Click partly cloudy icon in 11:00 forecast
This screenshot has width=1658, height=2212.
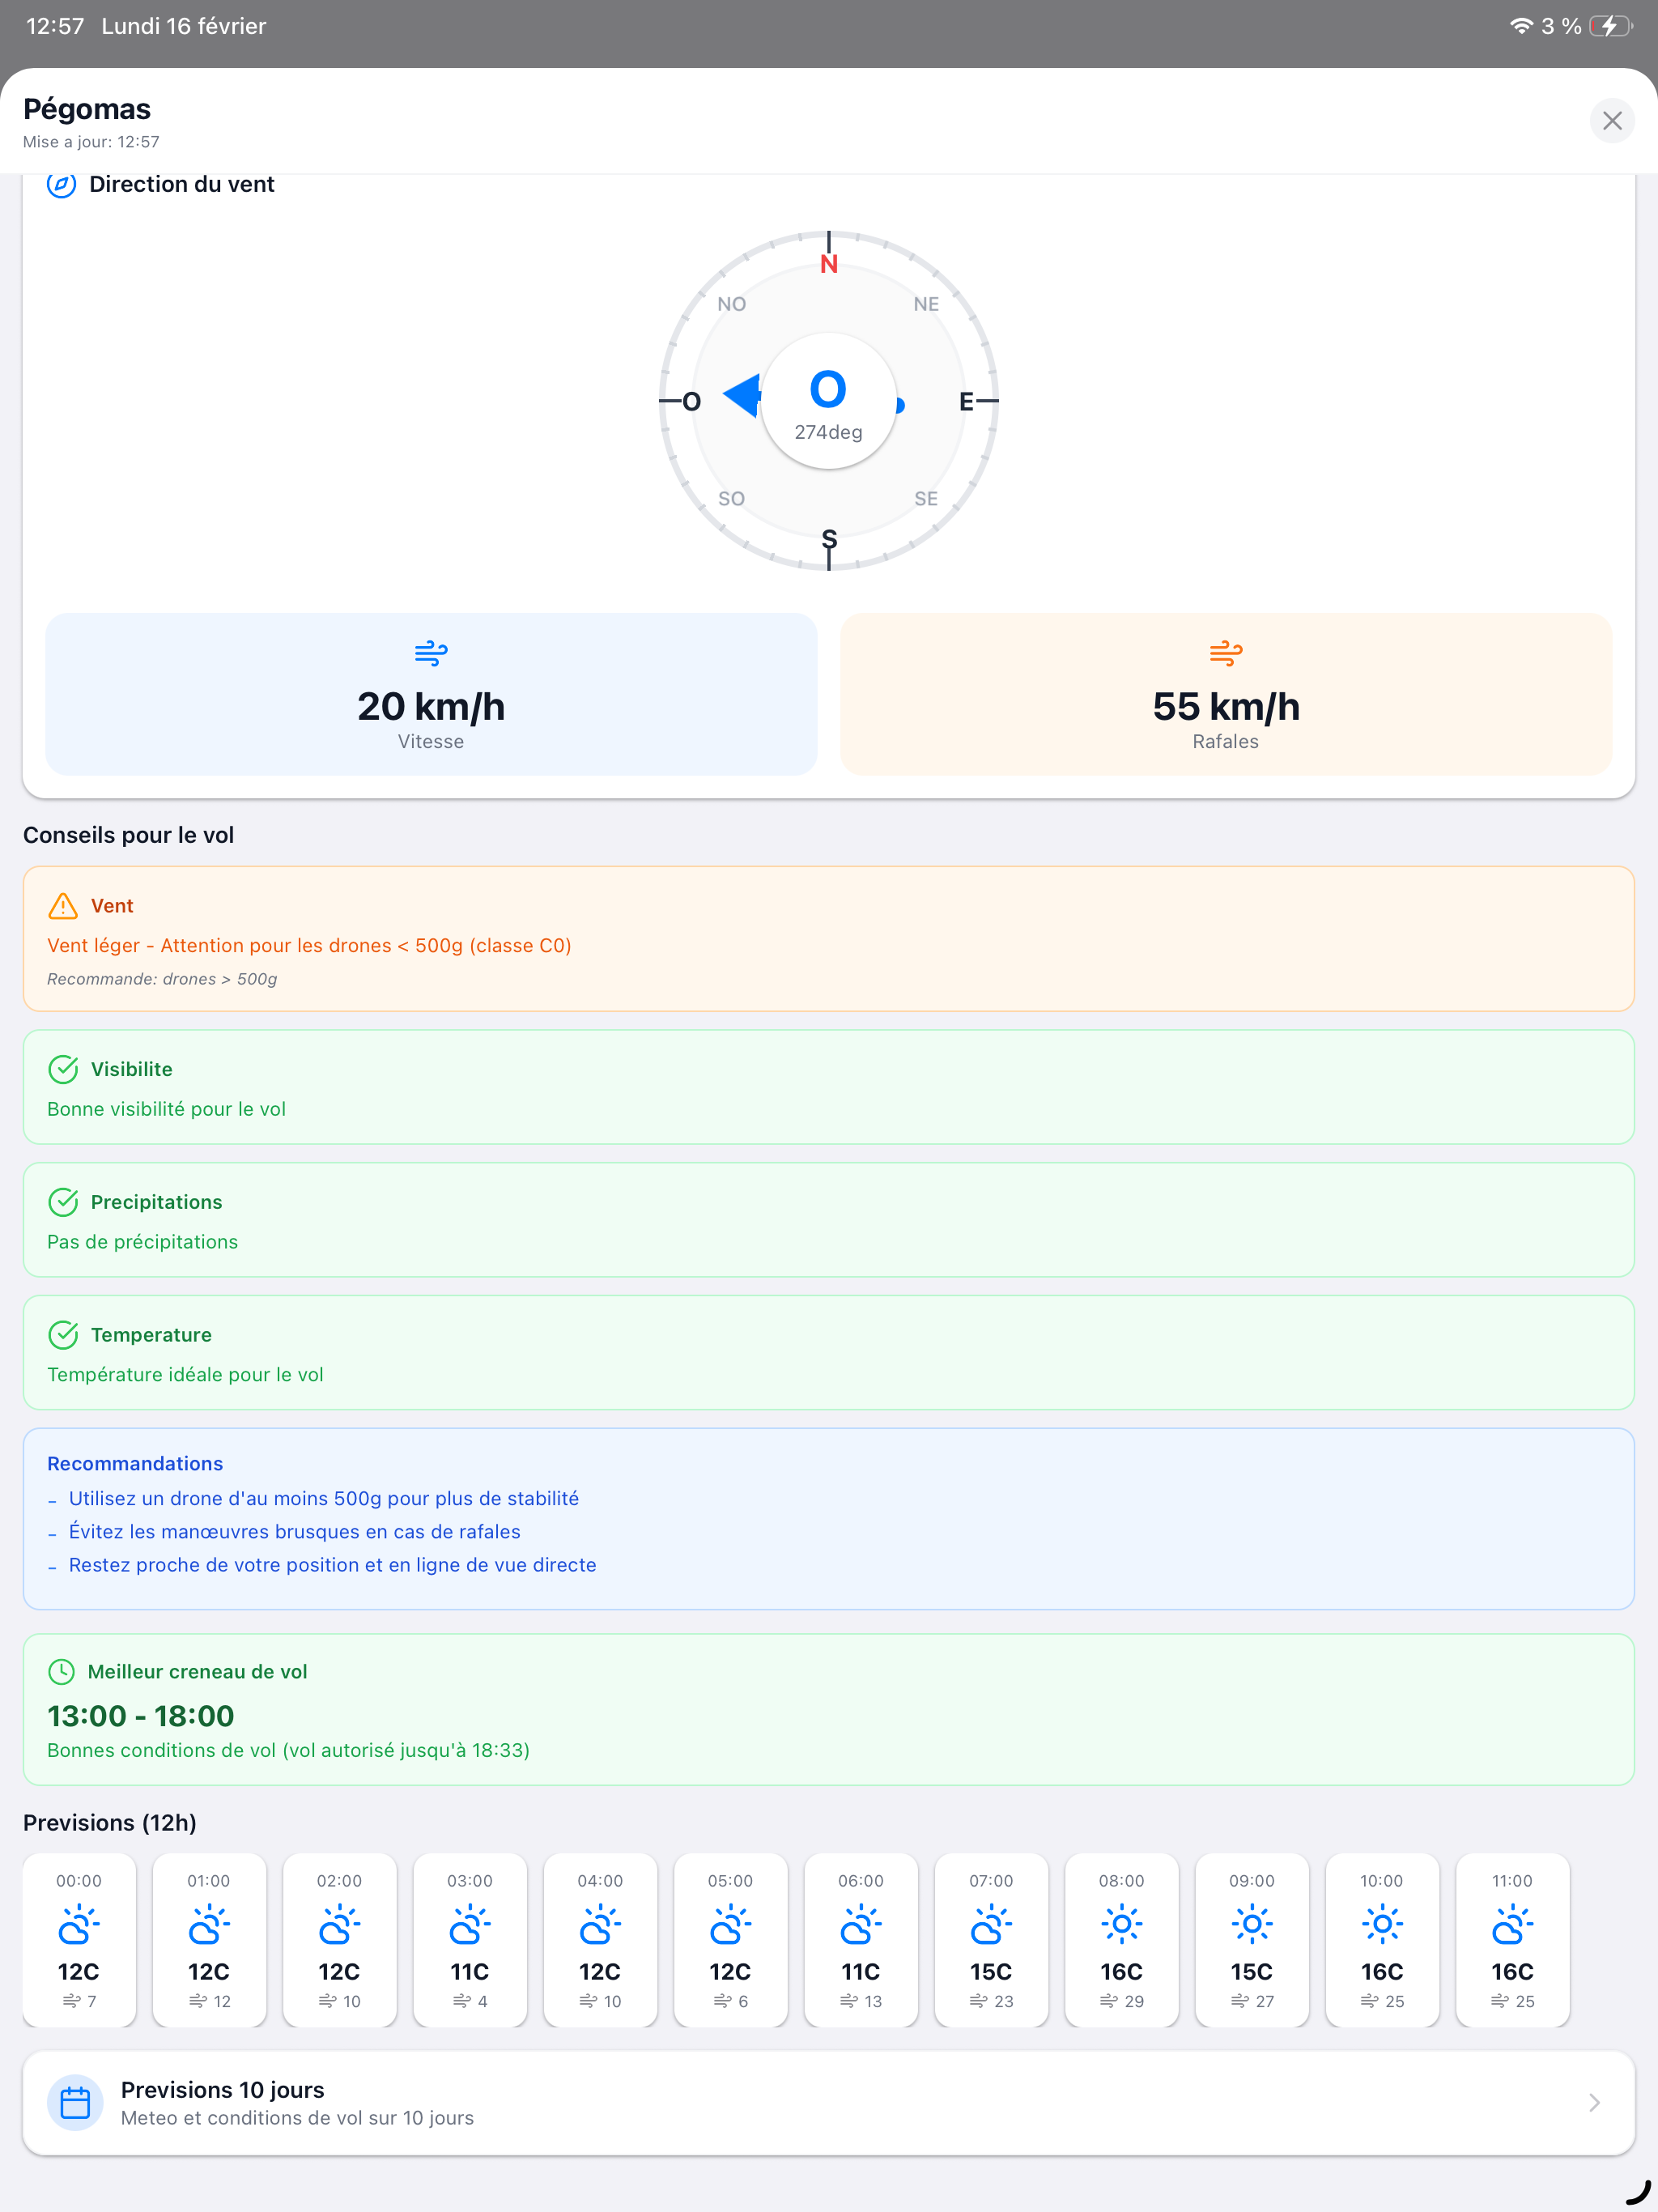tap(1512, 1924)
